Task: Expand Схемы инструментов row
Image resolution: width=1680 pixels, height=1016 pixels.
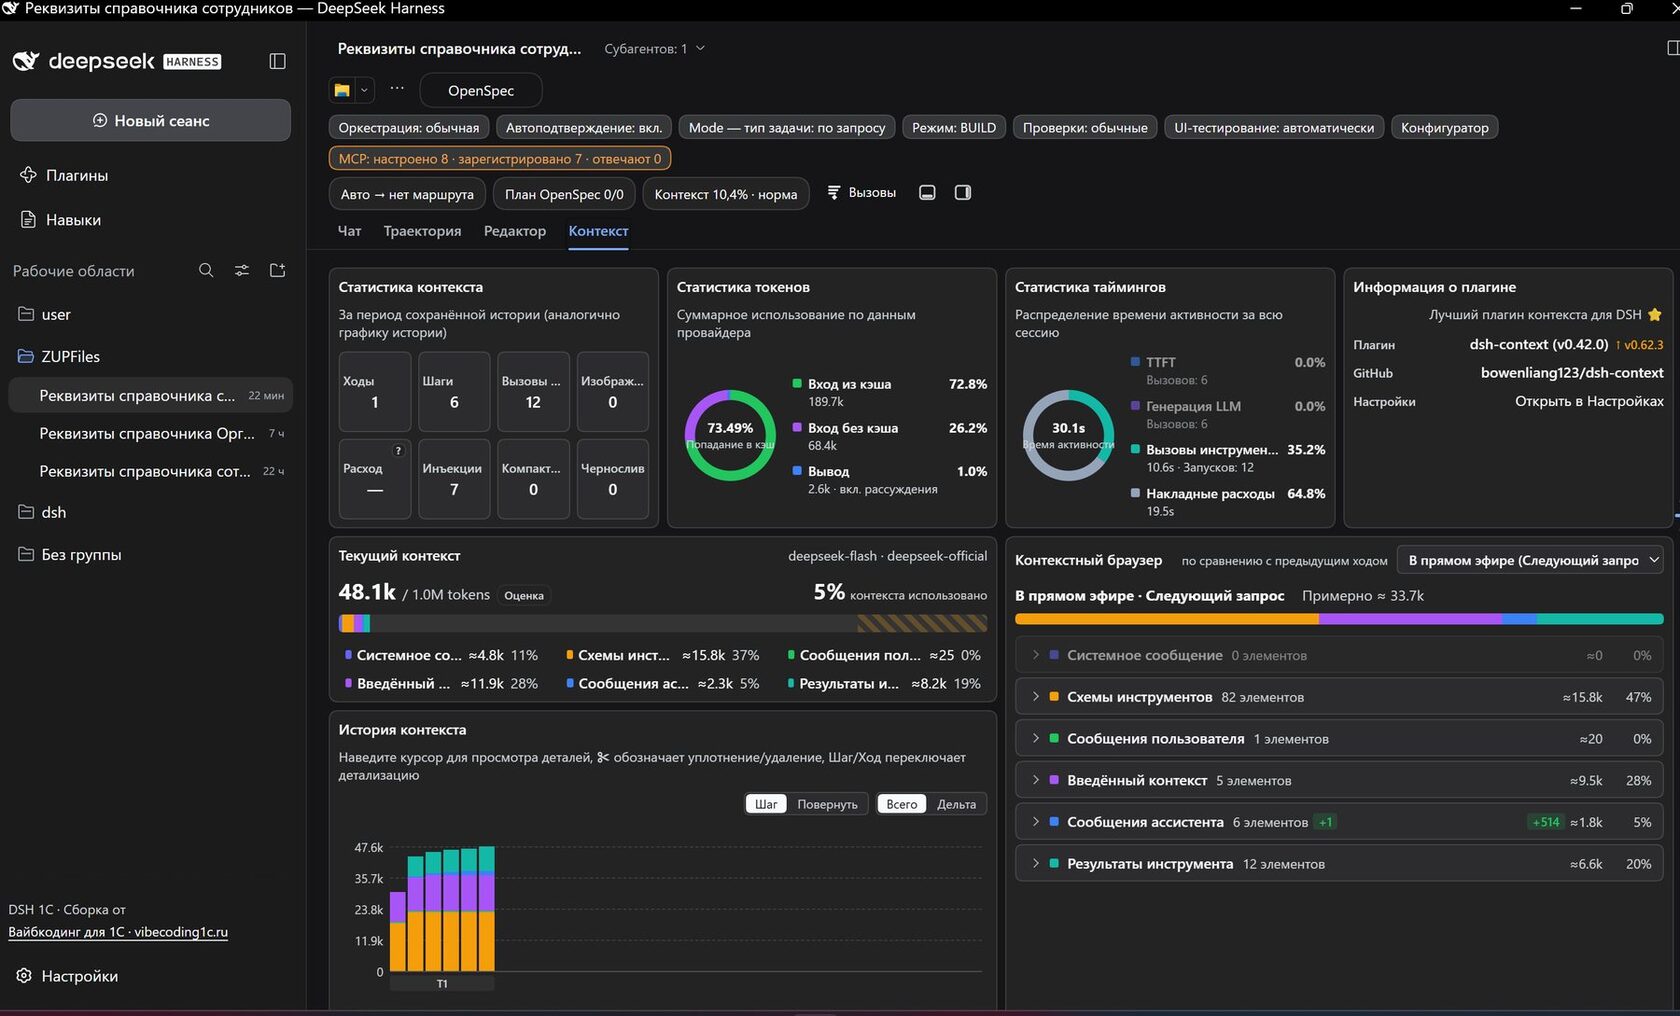Action: click(1340, 697)
